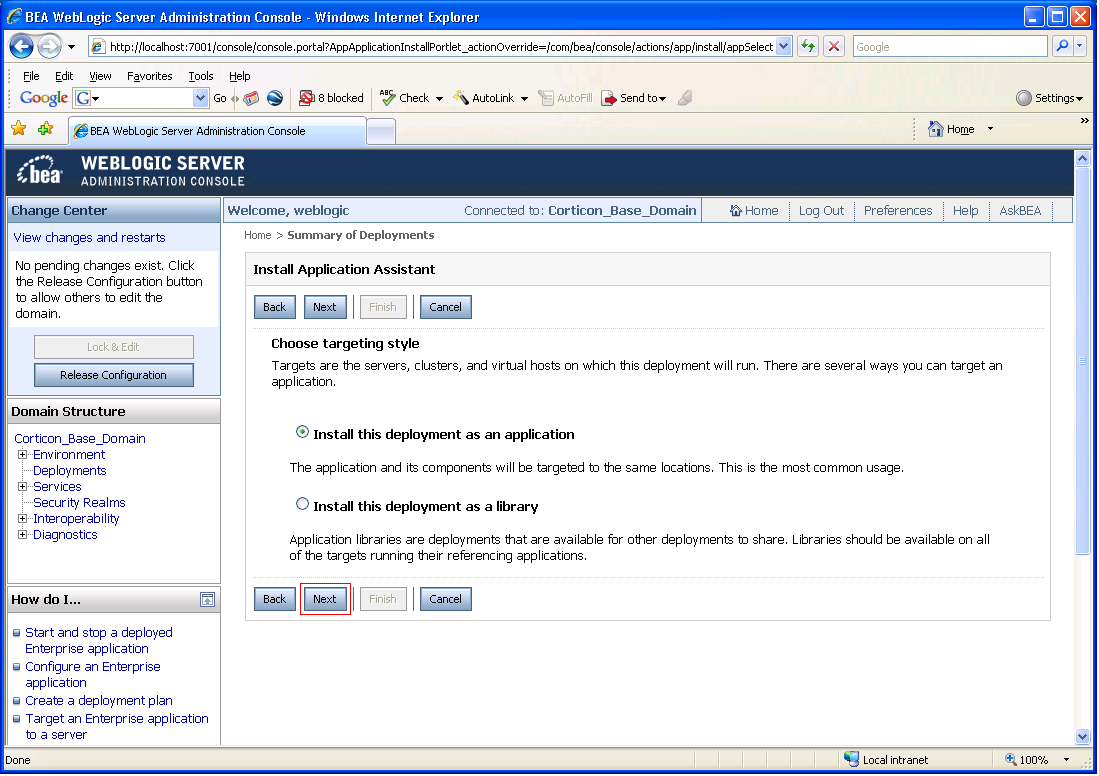
Task: Select Install this deployment as an application
Action: click(x=302, y=432)
